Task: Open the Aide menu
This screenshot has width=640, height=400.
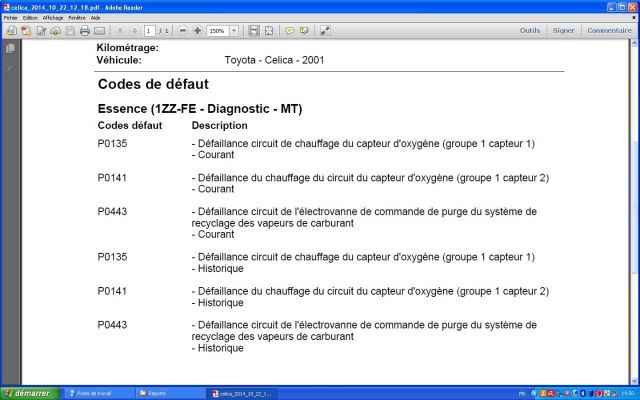Action: [95, 18]
